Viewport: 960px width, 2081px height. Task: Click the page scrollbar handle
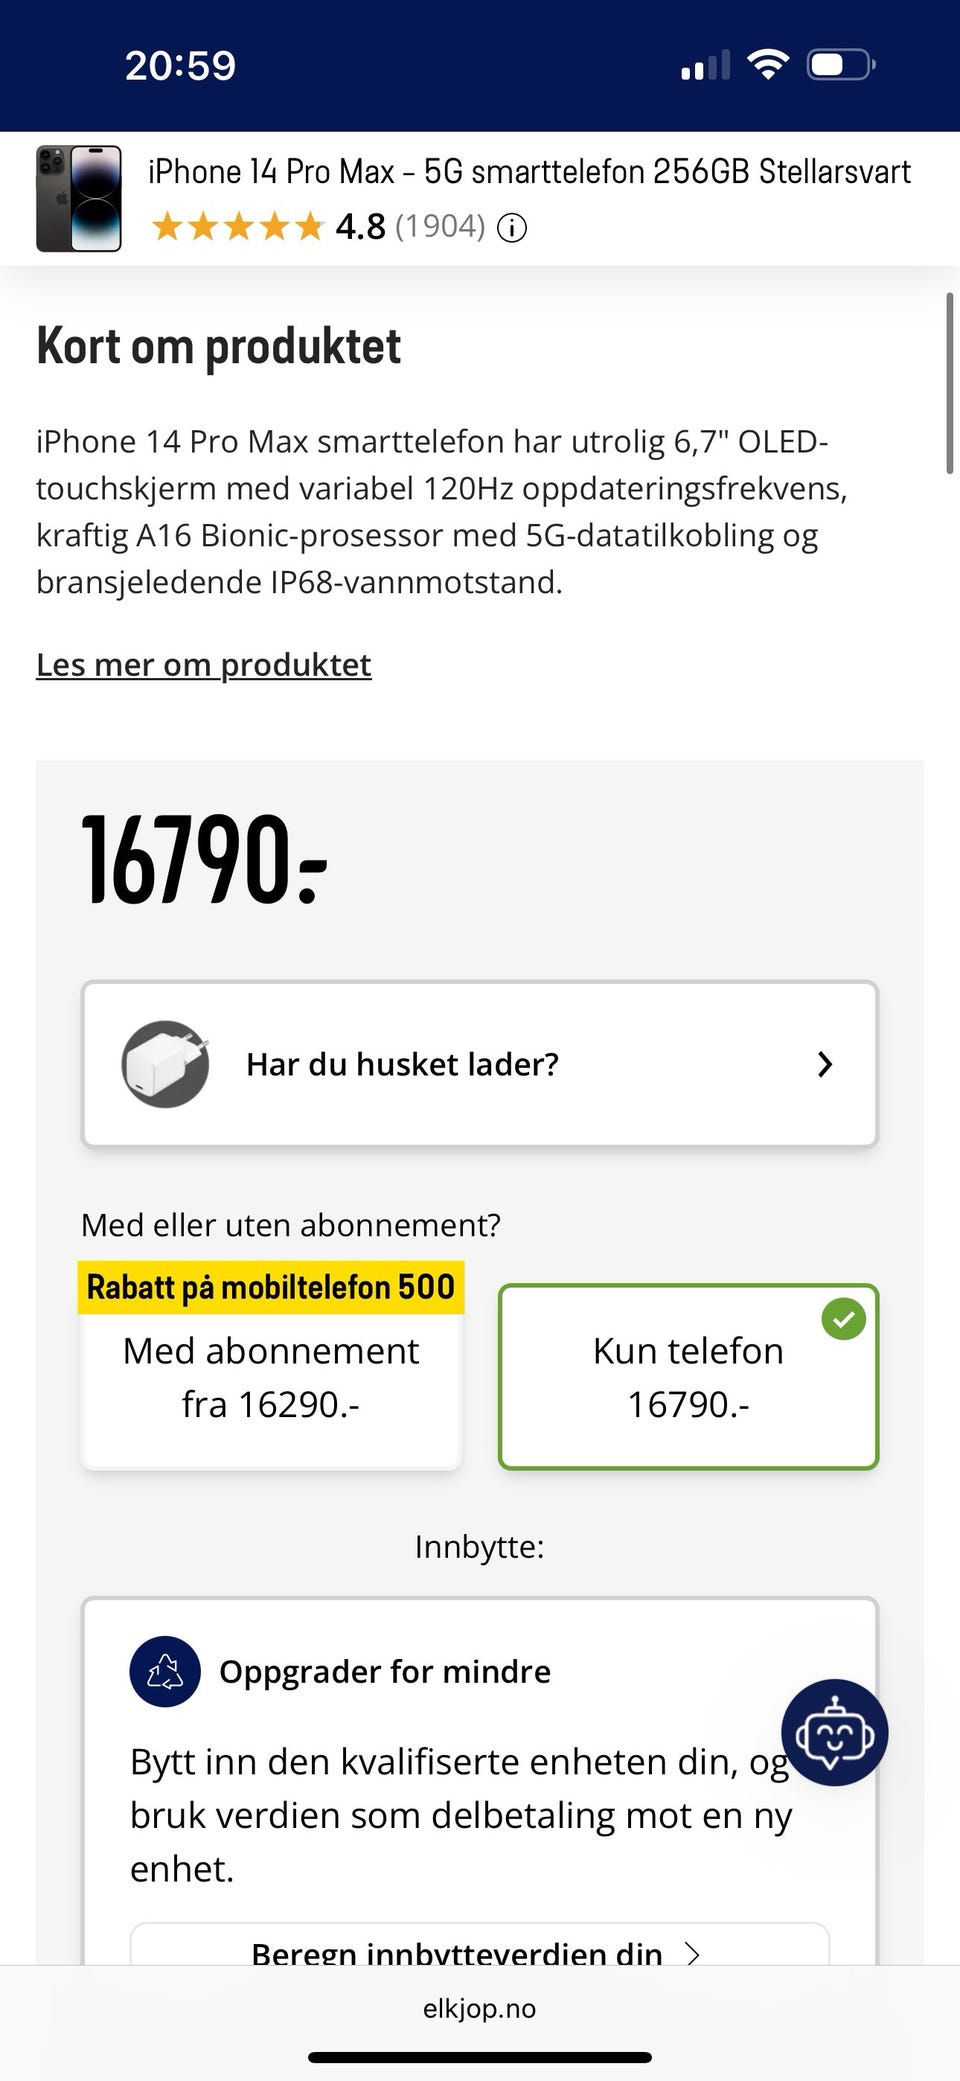click(949, 383)
